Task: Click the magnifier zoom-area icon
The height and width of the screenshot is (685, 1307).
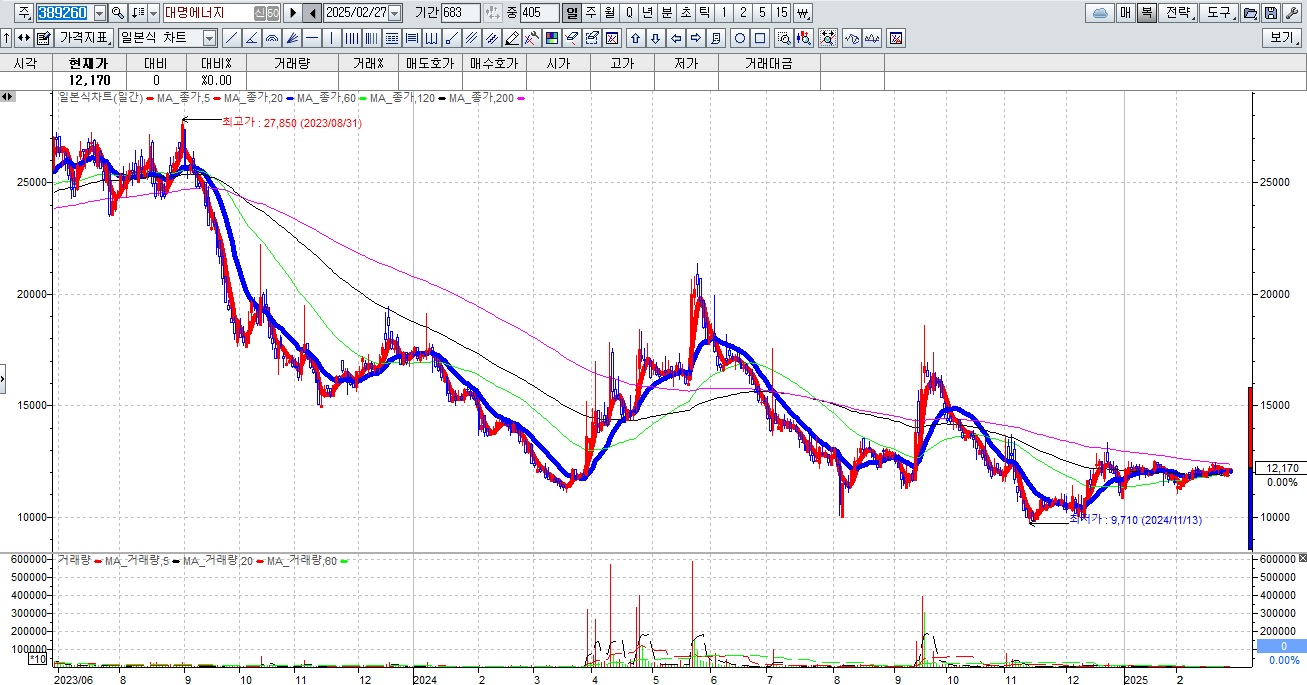Action: tap(784, 38)
